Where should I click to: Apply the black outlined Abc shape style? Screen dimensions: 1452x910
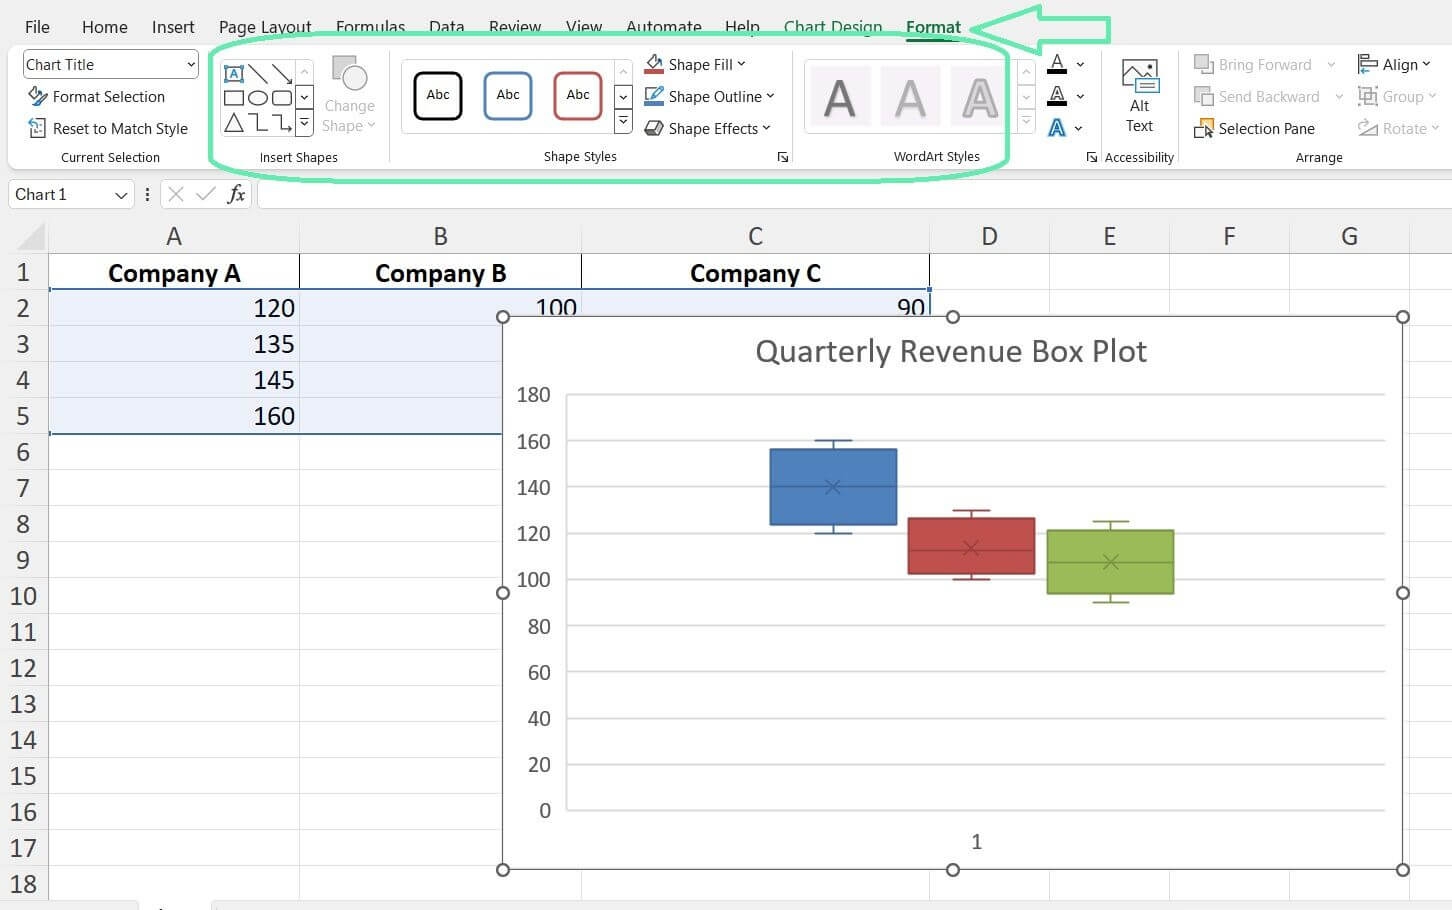click(438, 96)
